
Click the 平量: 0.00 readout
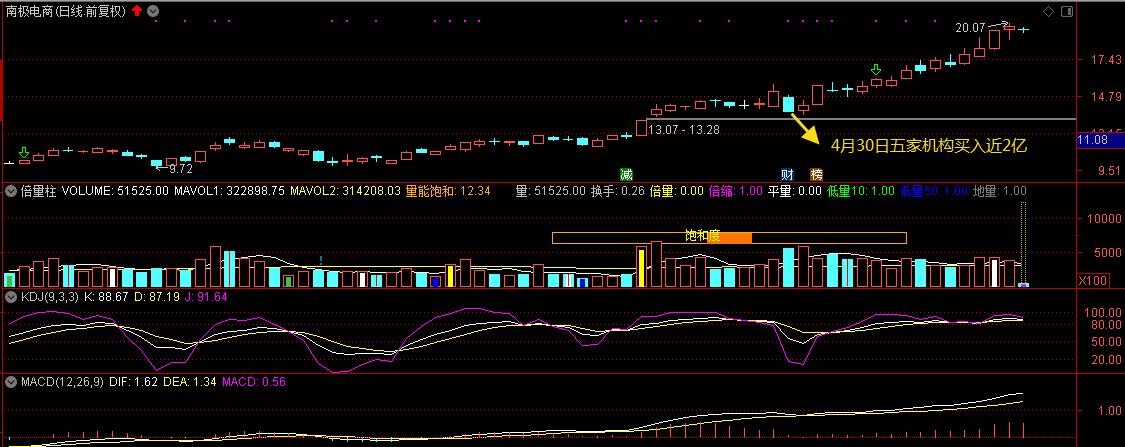coord(794,191)
